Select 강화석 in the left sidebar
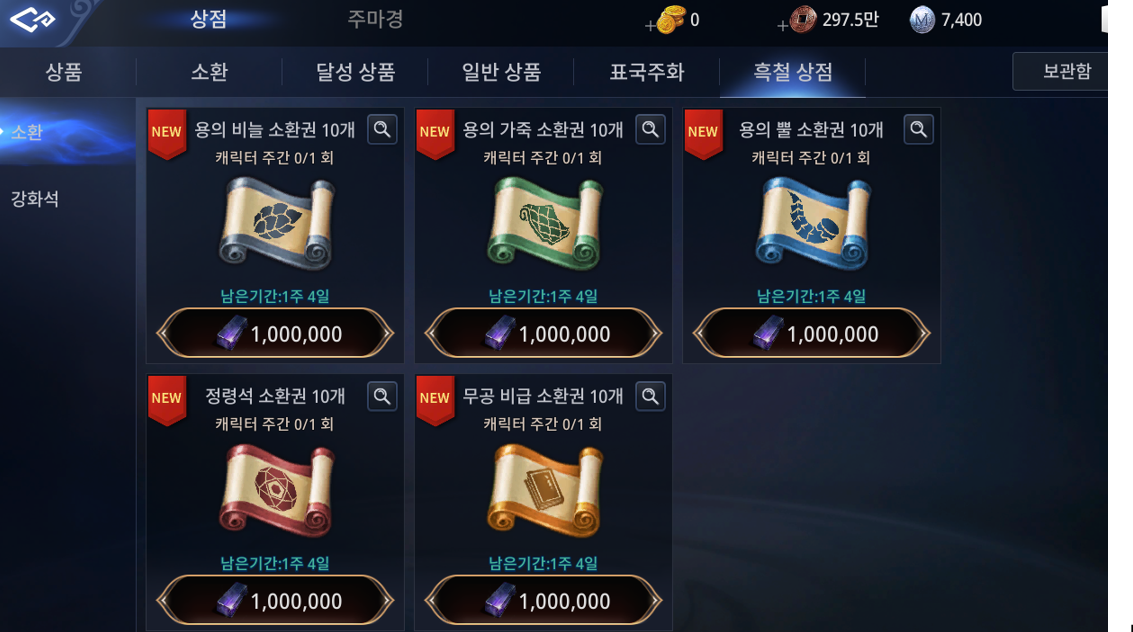Image resolution: width=1133 pixels, height=632 pixels. (35, 199)
